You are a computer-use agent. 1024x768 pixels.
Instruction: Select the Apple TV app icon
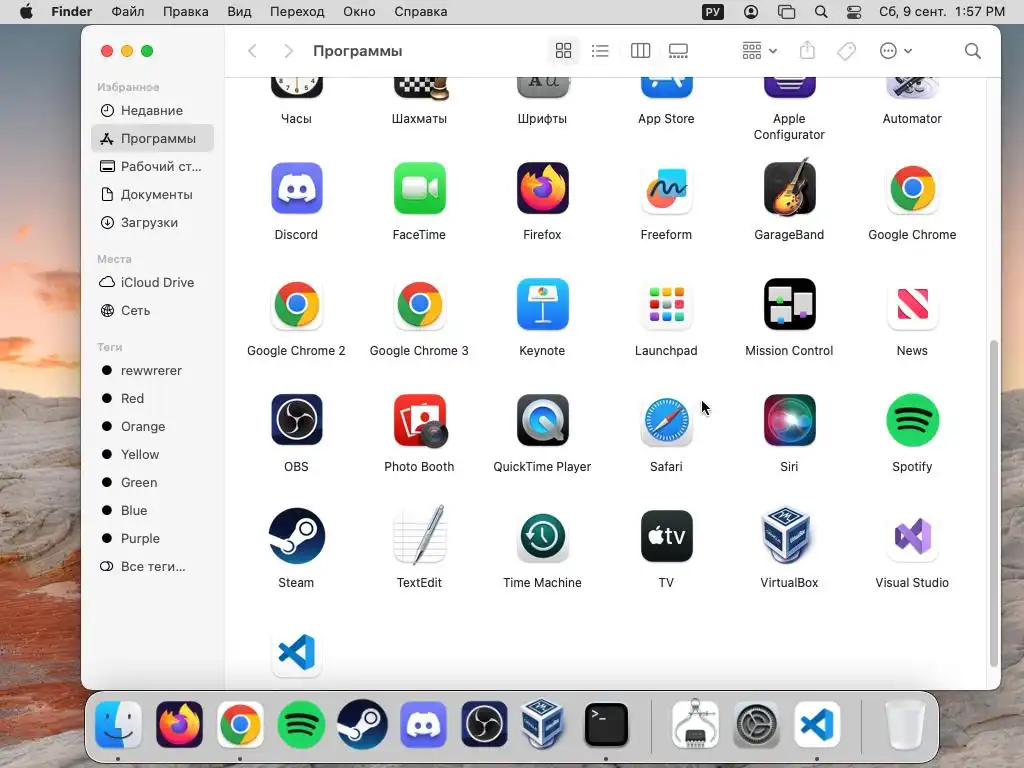click(666, 536)
